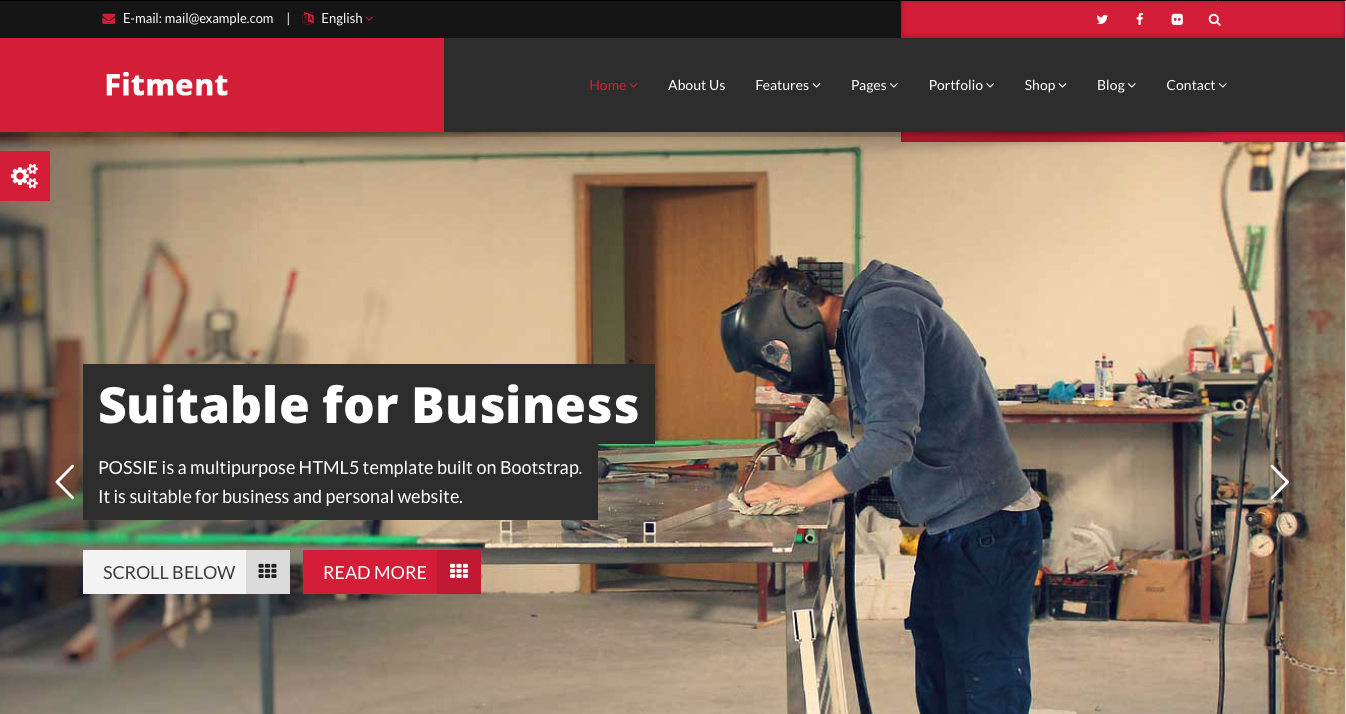Click the Scroll Below button

tap(186, 572)
